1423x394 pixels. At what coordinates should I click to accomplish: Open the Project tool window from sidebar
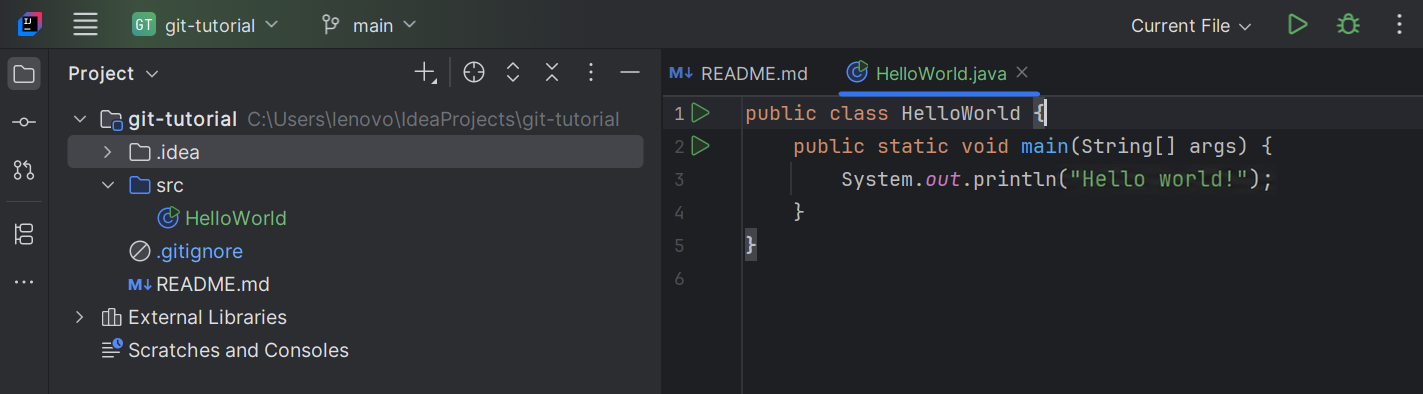click(x=25, y=73)
